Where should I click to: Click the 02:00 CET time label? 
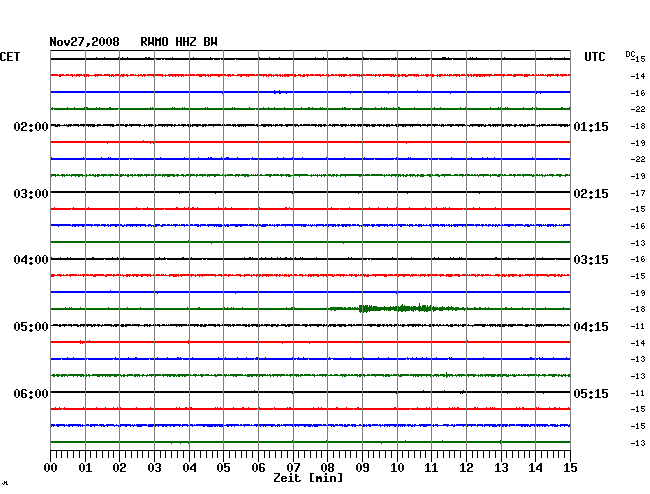point(31,126)
